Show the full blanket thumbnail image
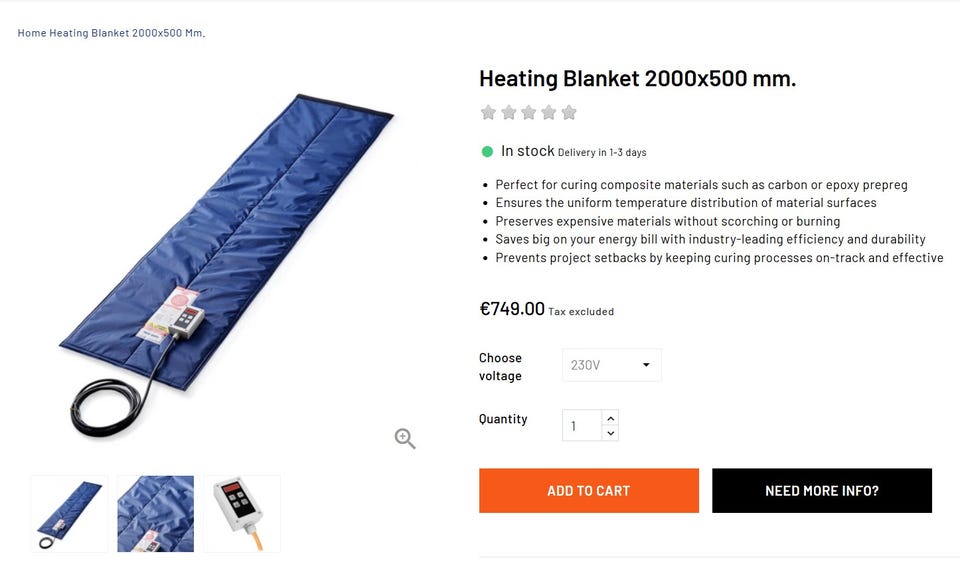Screen dimensions: 960x562 (x=69, y=514)
